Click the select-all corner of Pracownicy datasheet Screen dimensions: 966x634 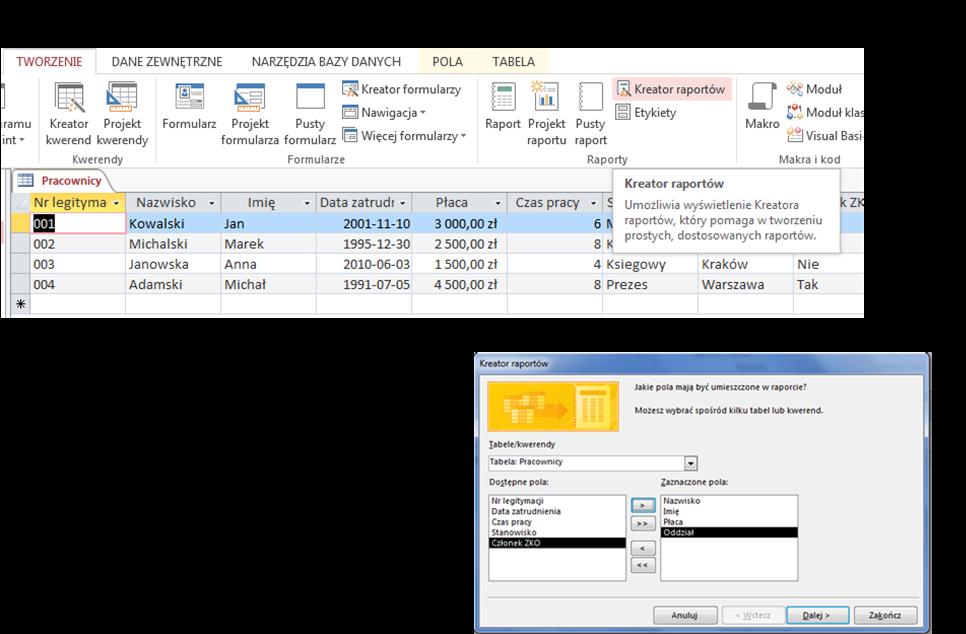coord(21,202)
